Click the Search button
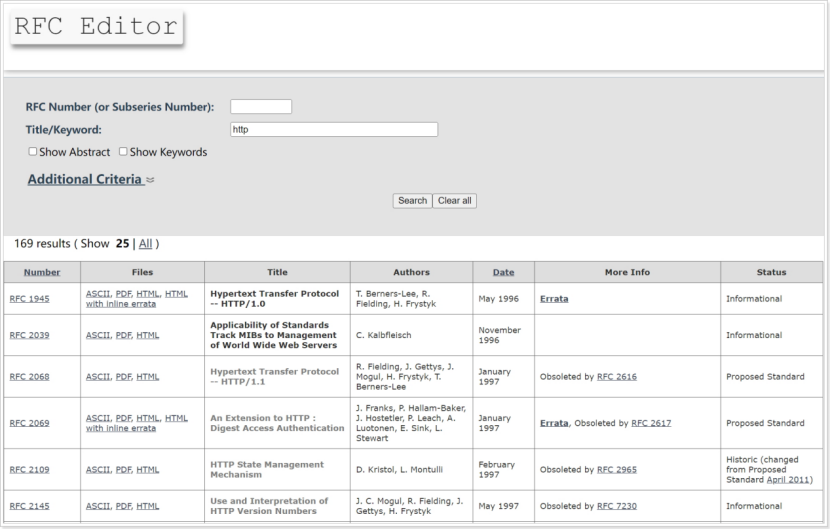This screenshot has width=830, height=530. (x=412, y=201)
